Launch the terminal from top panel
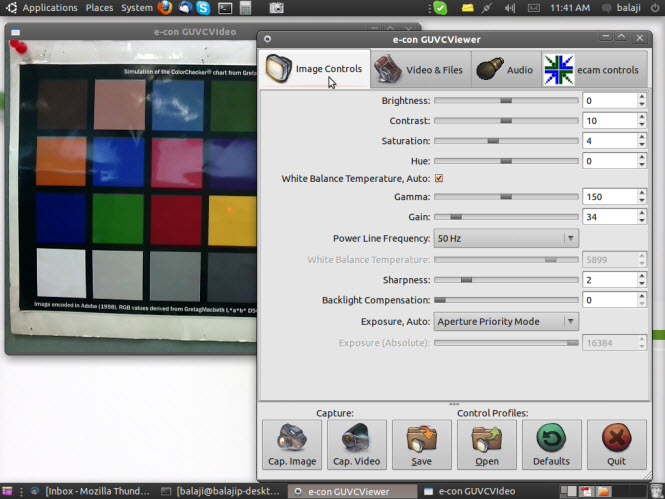 pos(225,8)
